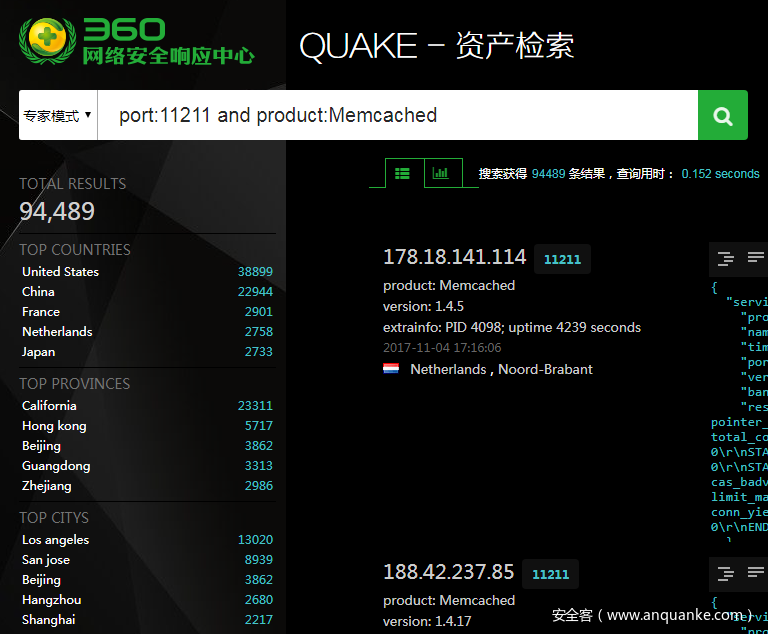The image size is (768, 634).
Task: Click the 'TOP PROVINCES' section heading
Action: click(x=74, y=384)
